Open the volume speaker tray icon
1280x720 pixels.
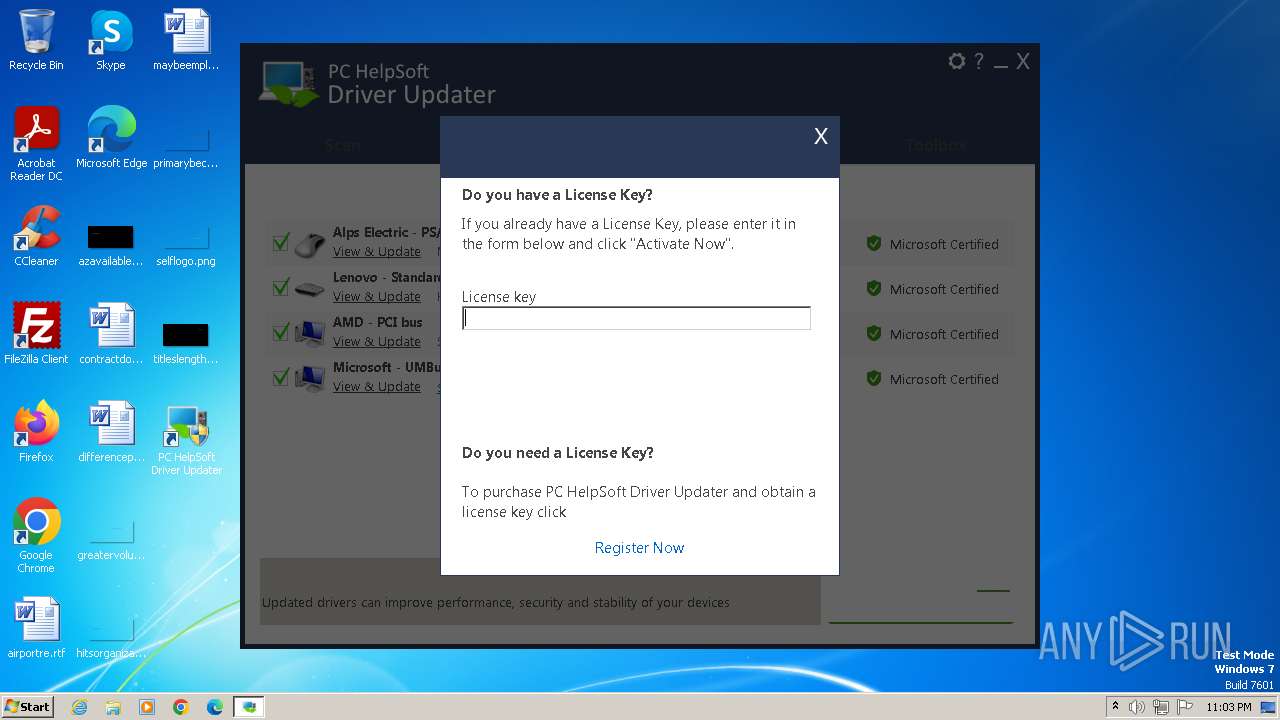click(x=1137, y=707)
